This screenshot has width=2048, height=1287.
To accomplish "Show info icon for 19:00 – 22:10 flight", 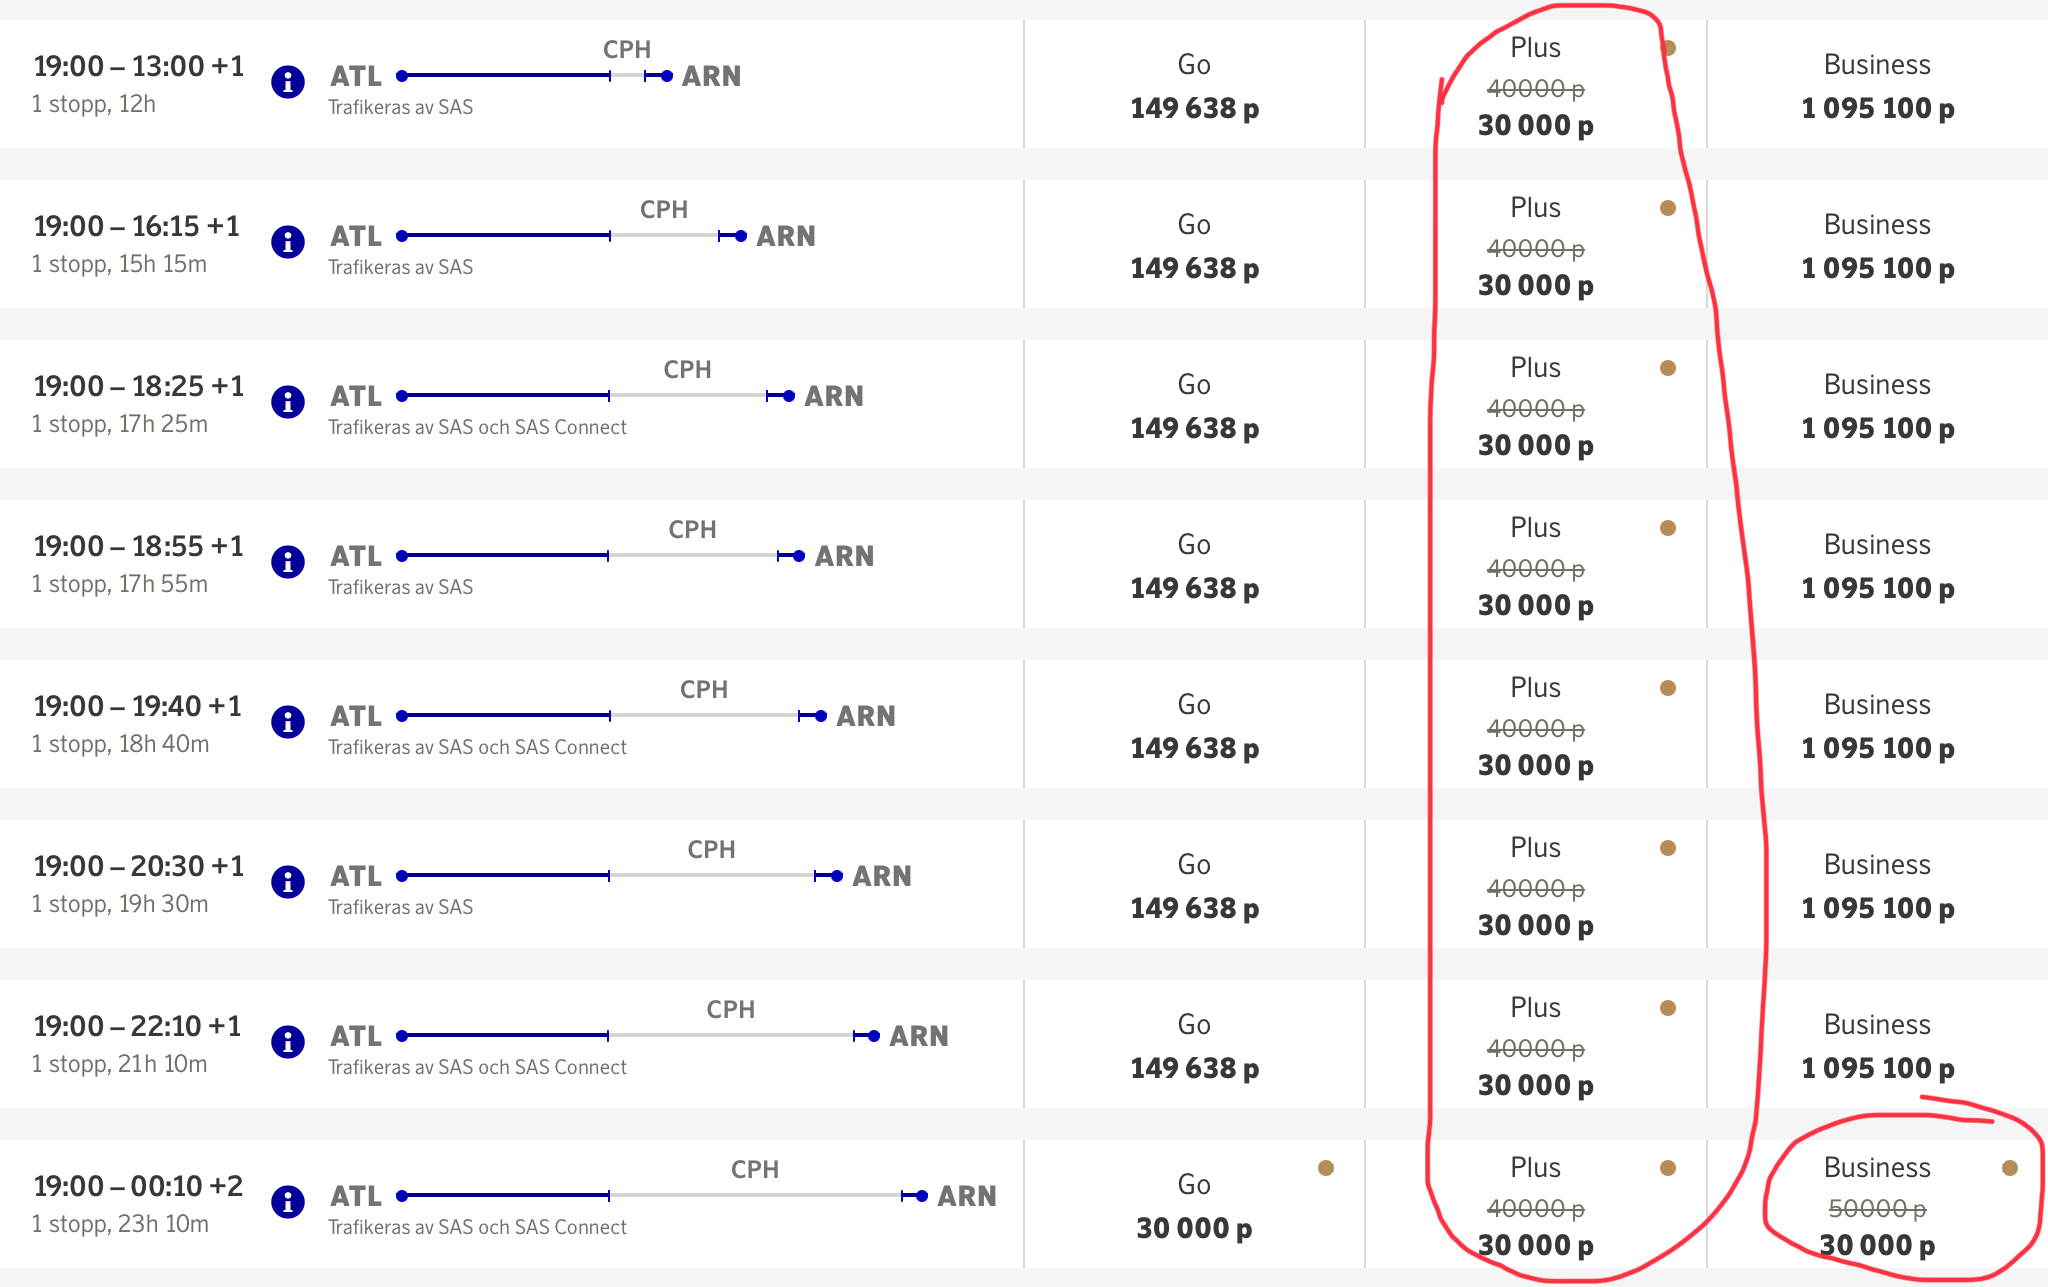I will click(x=288, y=1041).
